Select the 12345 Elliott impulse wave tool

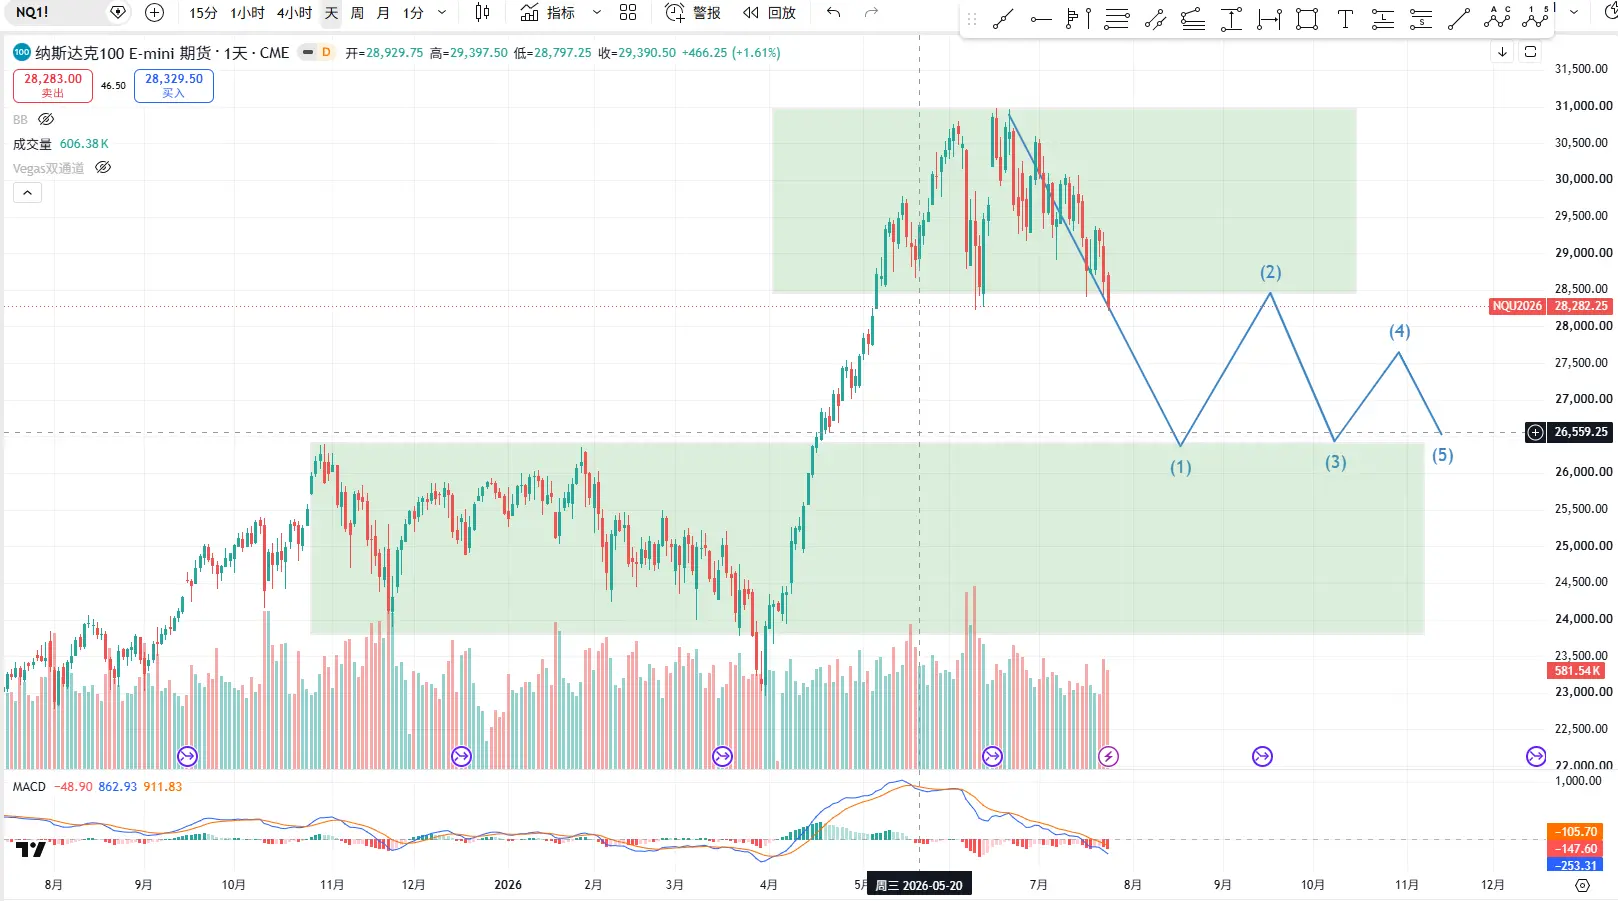(x=1535, y=17)
